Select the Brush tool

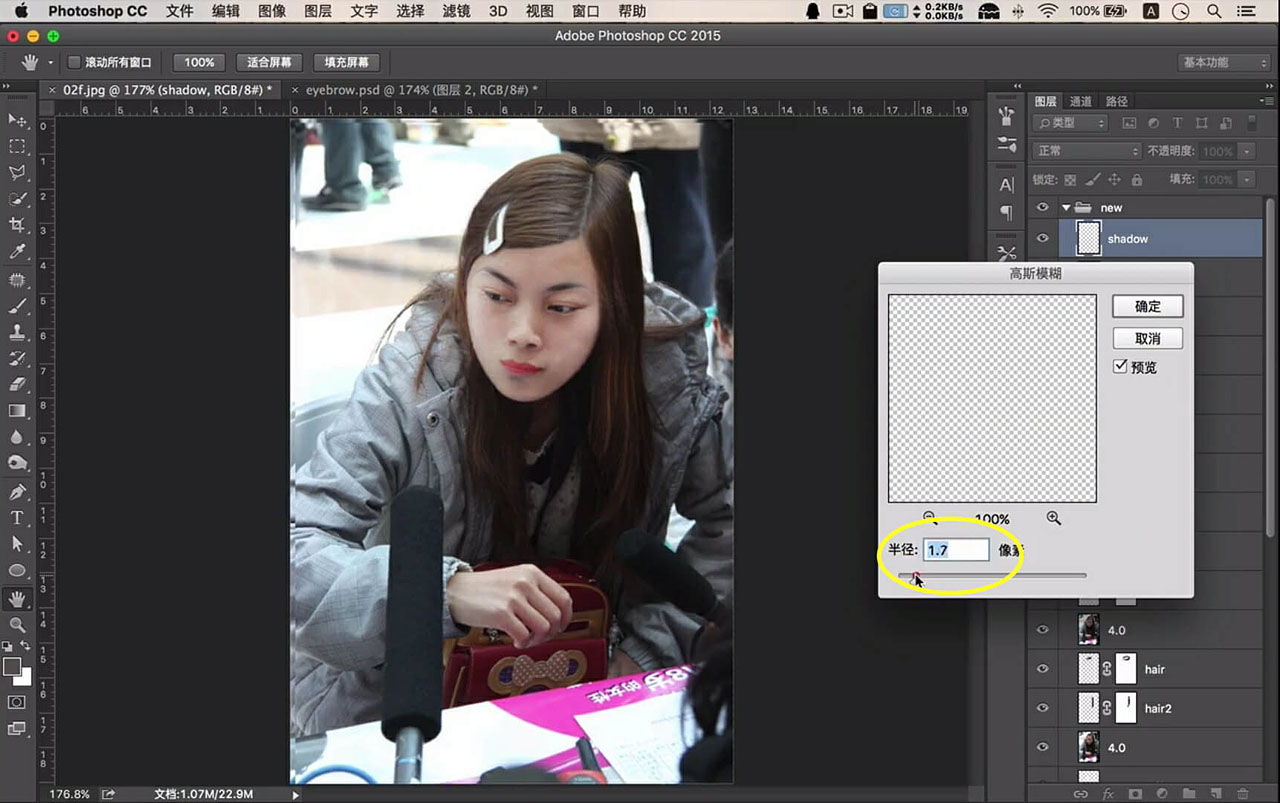[17, 306]
